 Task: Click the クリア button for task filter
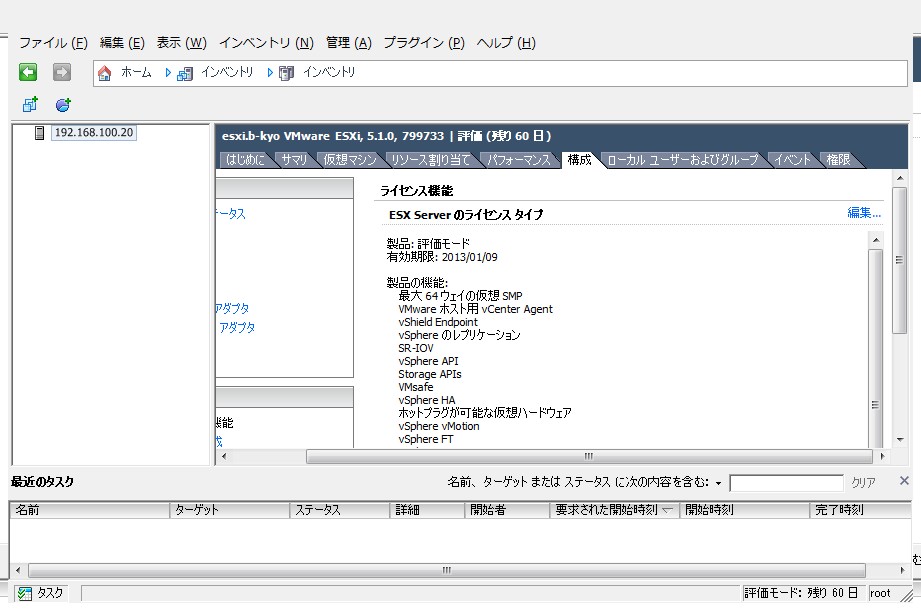(x=863, y=482)
